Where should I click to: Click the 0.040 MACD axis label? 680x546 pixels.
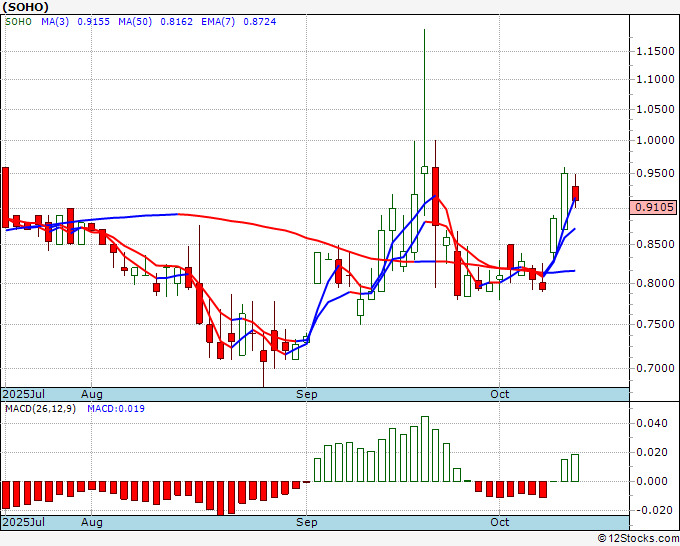tap(651, 423)
